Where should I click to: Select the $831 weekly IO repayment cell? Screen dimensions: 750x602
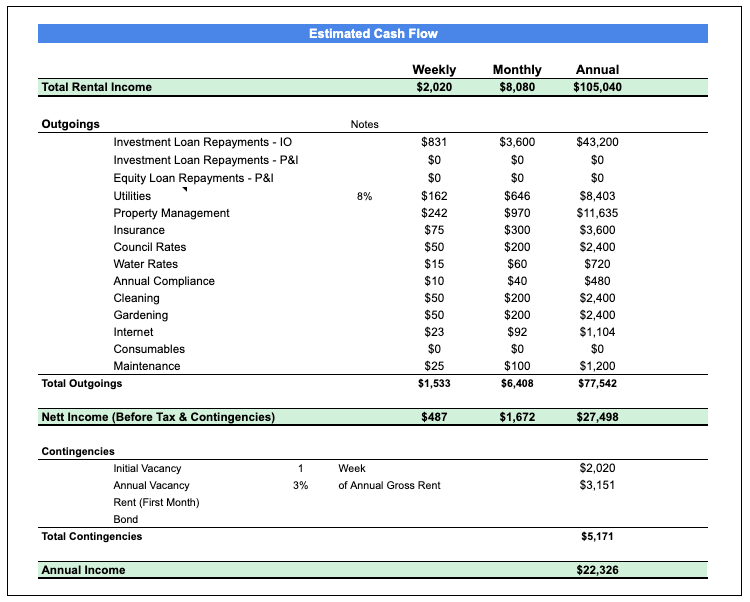point(434,142)
